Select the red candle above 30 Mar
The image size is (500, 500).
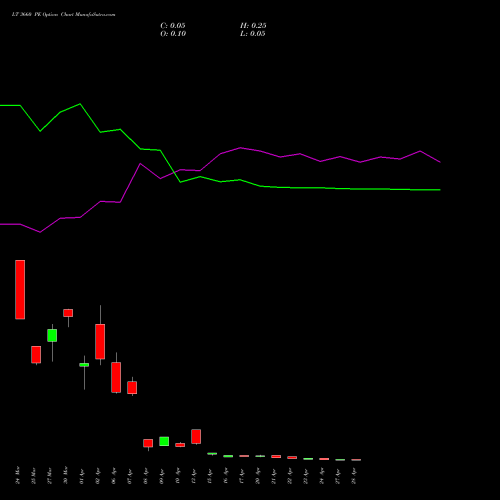(x=68, y=313)
